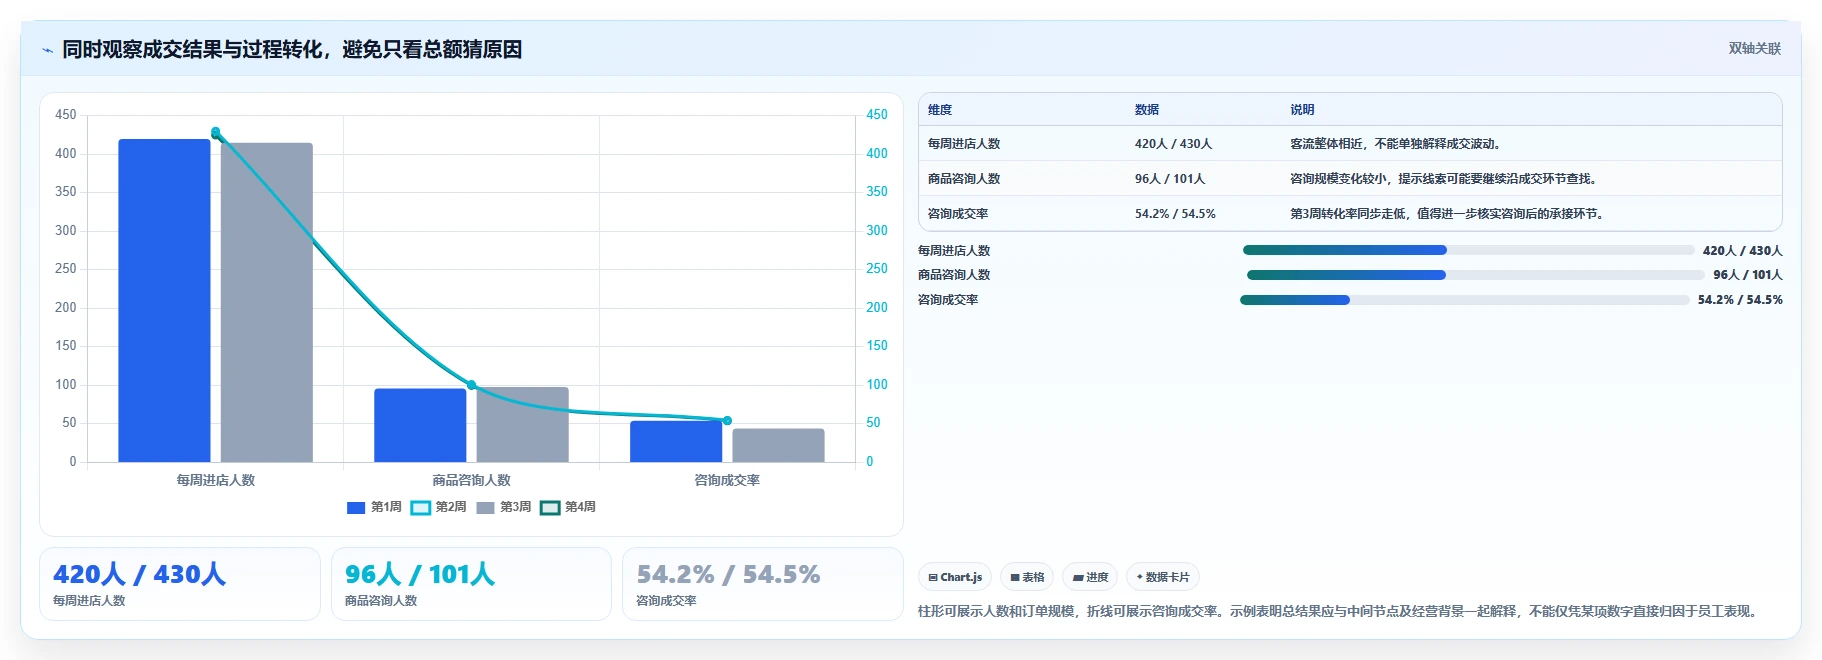Click the x-axis label 商品咨询人数 under the chart

(x=471, y=480)
